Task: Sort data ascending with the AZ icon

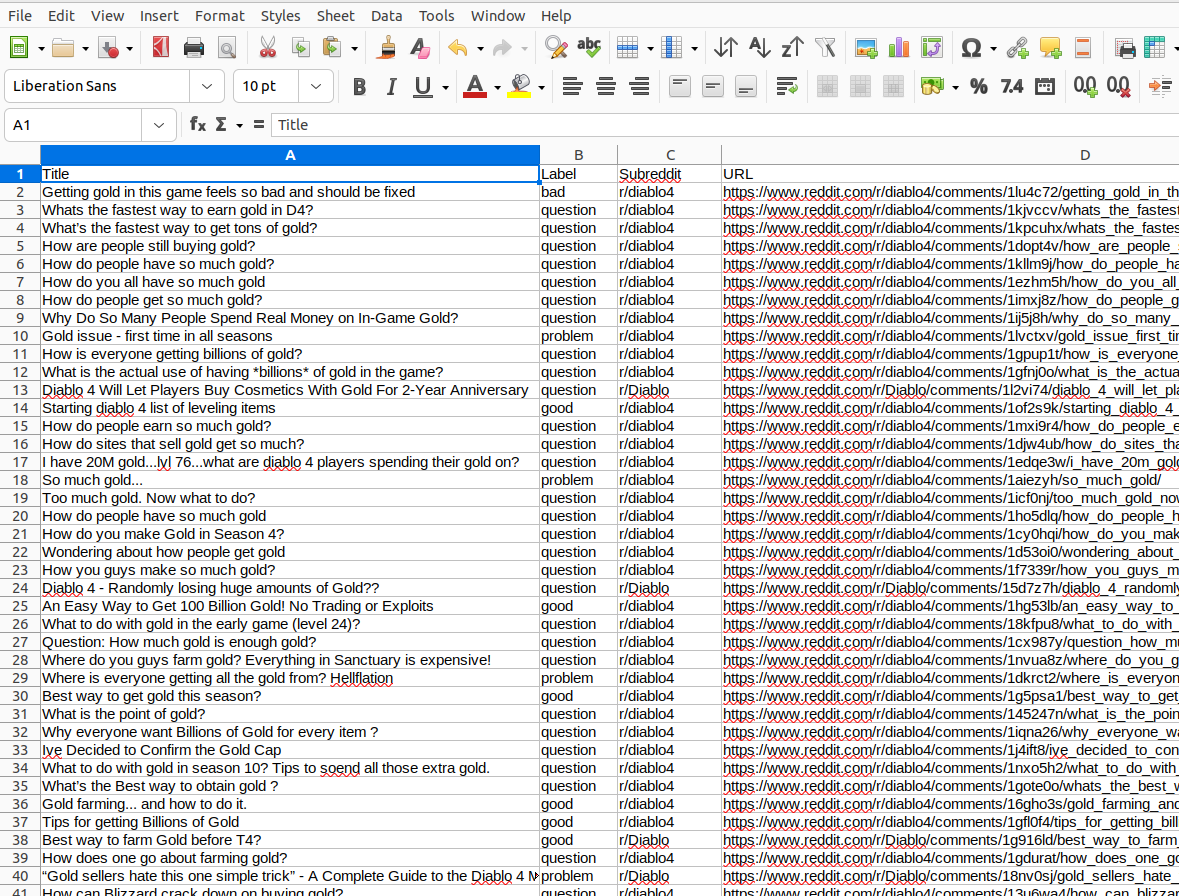Action: pyautogui.click(x=759, y=47)
